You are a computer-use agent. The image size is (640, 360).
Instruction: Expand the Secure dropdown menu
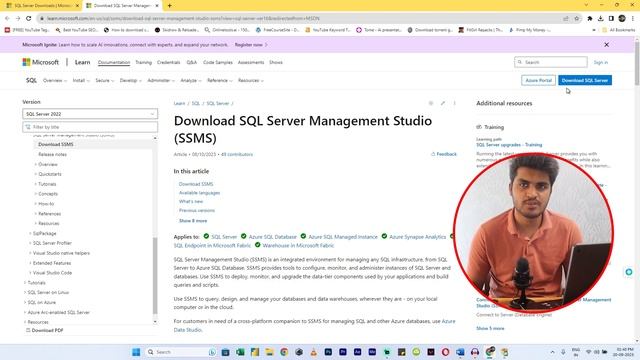coord(104,80)
